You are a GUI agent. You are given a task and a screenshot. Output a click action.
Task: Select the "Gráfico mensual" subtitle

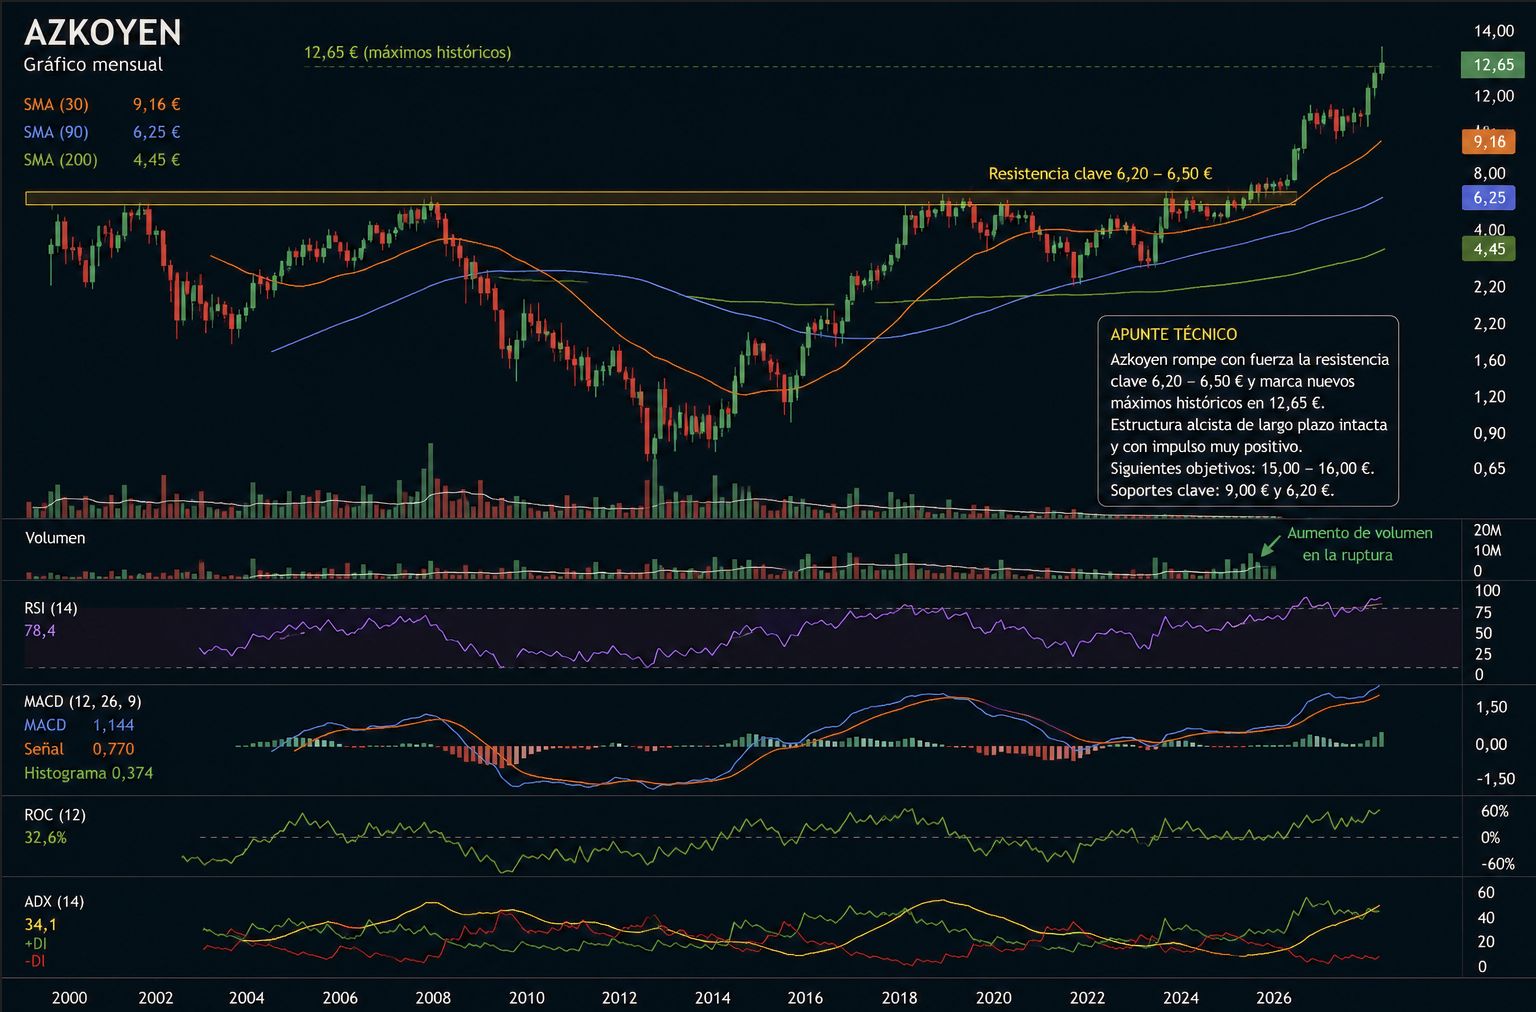(93, 65)
